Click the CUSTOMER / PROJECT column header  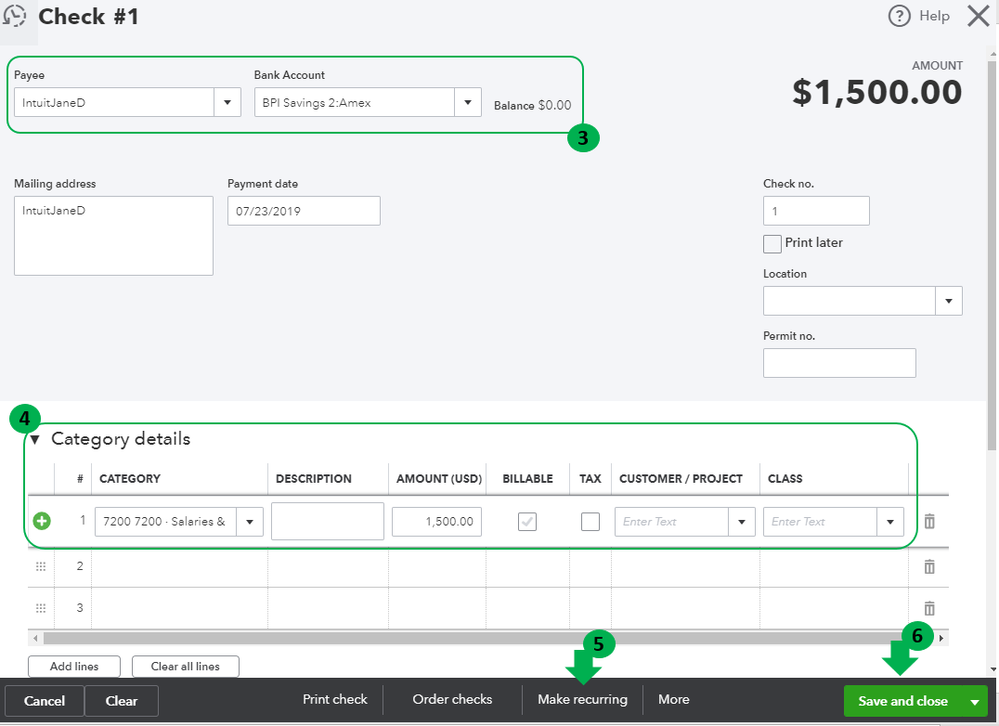(680, 478)
